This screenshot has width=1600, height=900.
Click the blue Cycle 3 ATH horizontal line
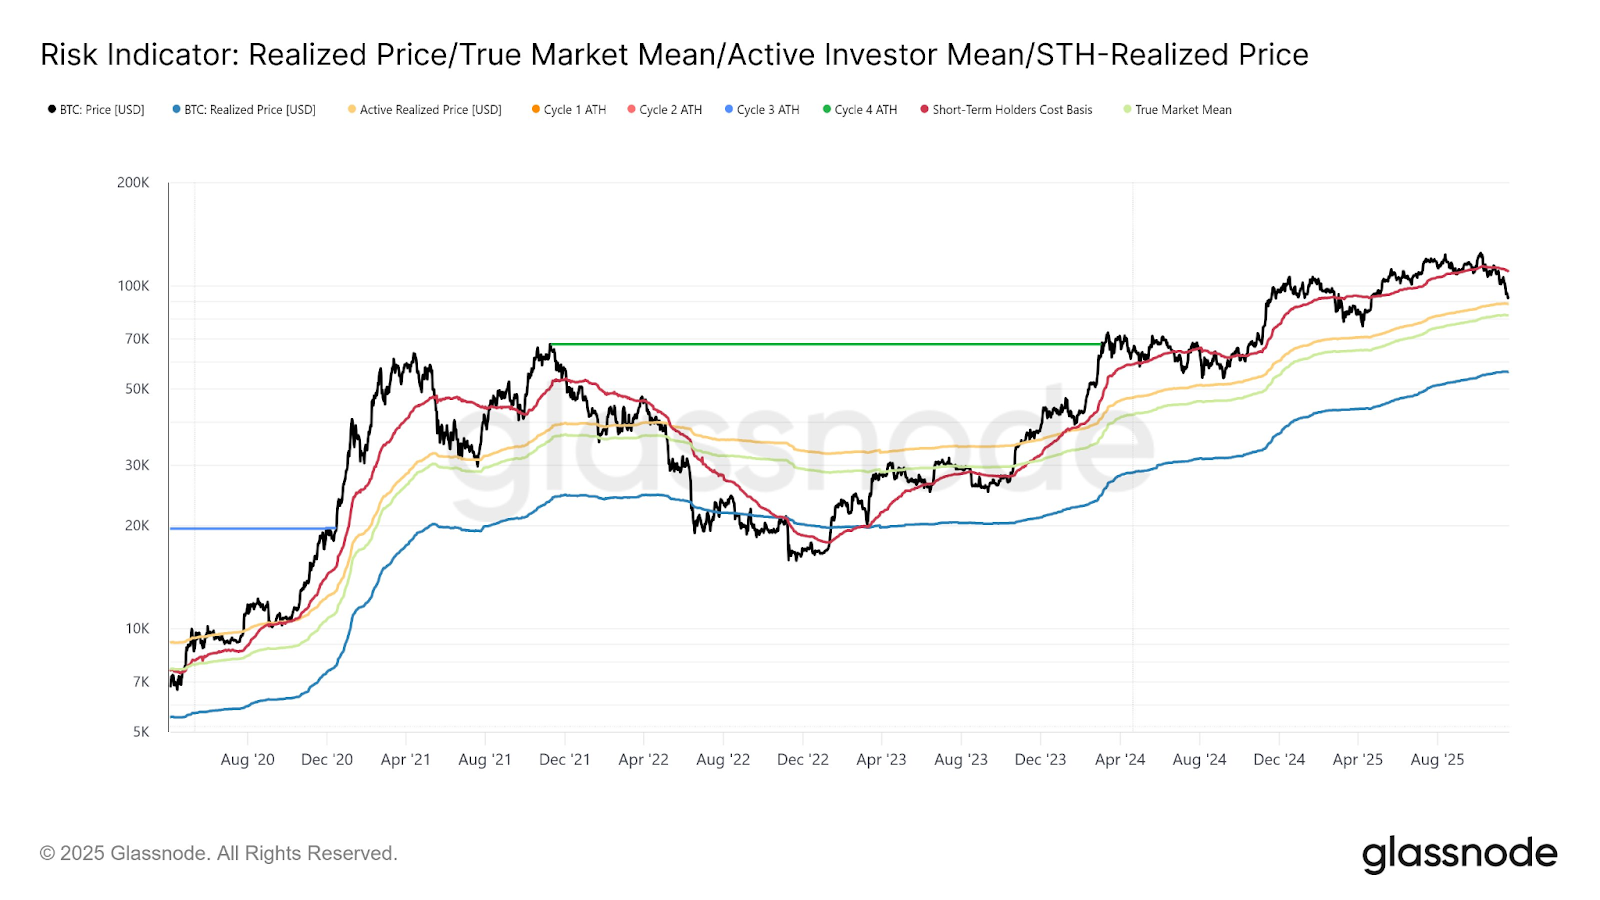pyautogui.click(x=250, y=528)
